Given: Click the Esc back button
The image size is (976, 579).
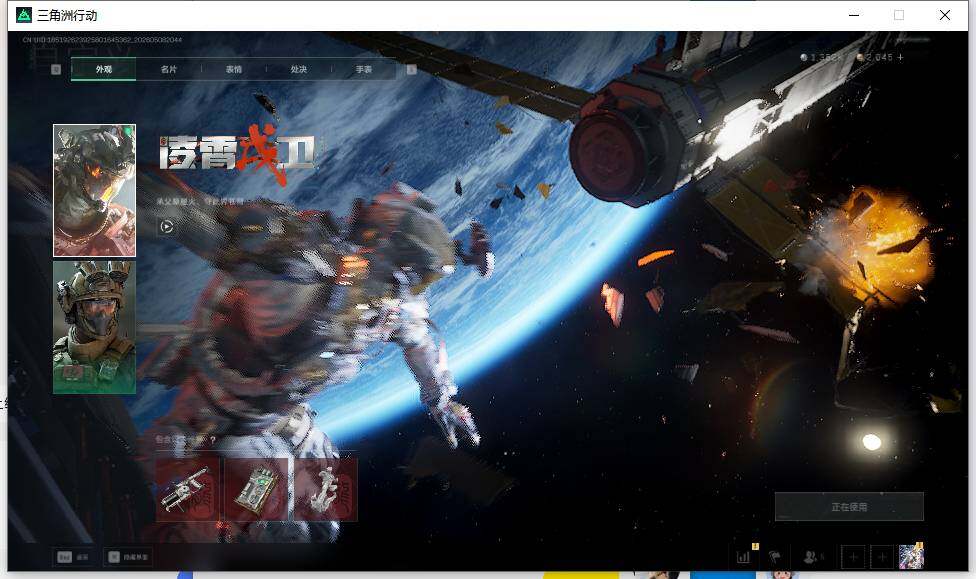Looking at the screenshot, I should click(73, 557).
